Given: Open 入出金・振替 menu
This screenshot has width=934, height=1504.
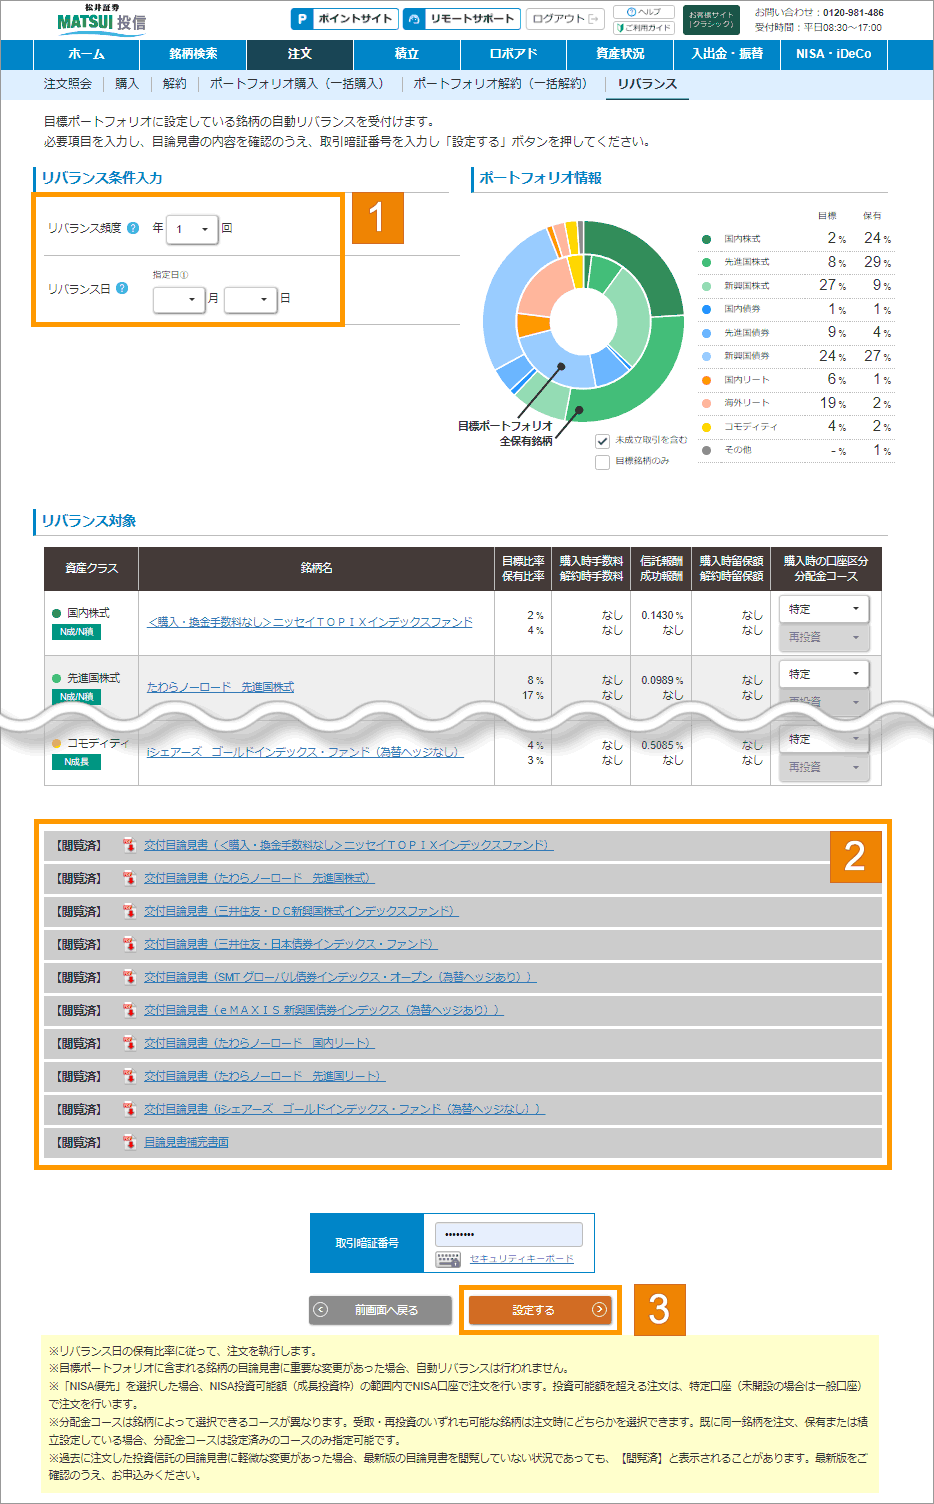Looking at the screenshot, I should click(727, 54).
